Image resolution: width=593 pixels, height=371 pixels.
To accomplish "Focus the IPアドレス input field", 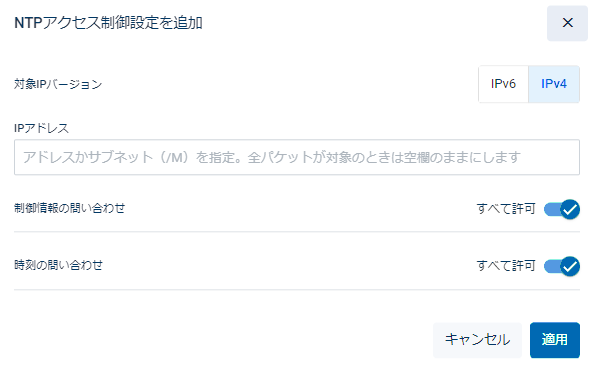I will coord(297,157).
